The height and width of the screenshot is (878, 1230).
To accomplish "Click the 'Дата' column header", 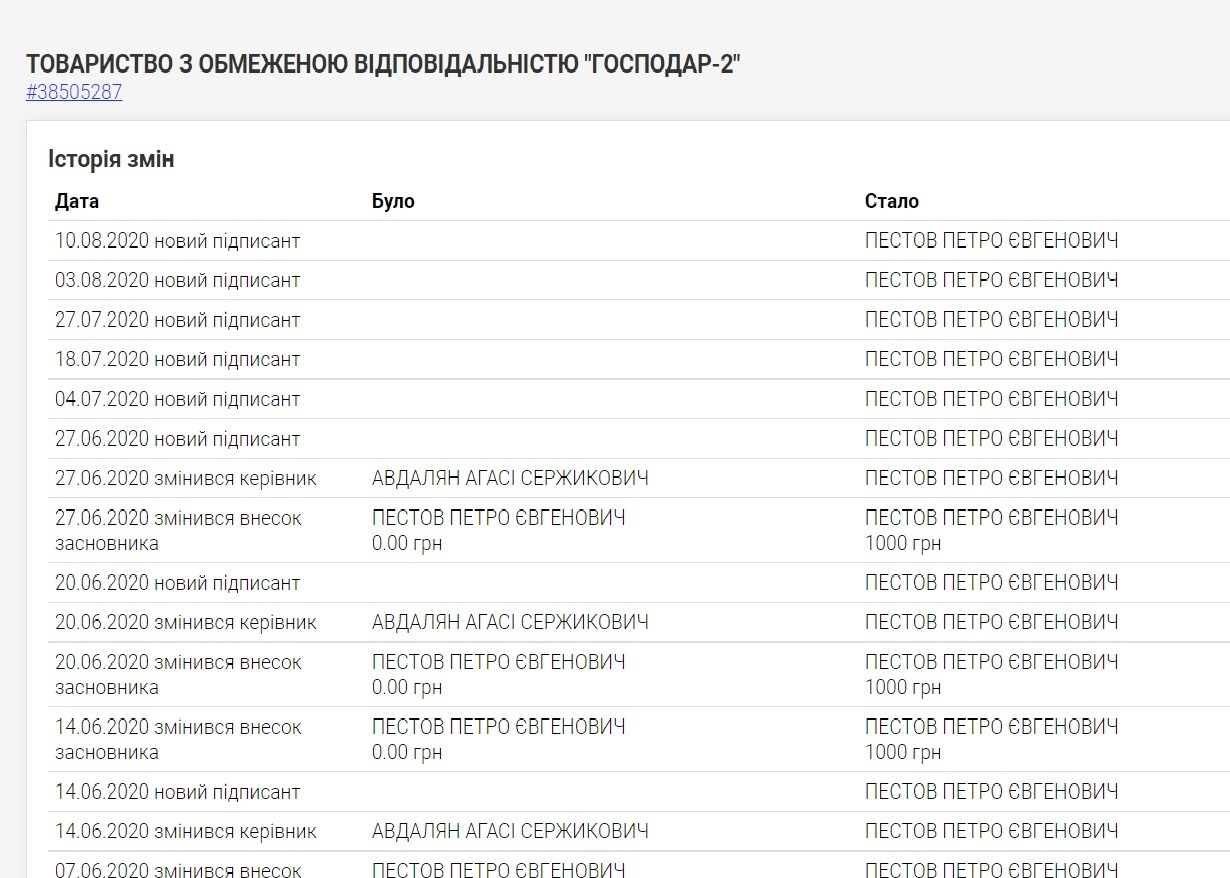I will coord(77,201).
